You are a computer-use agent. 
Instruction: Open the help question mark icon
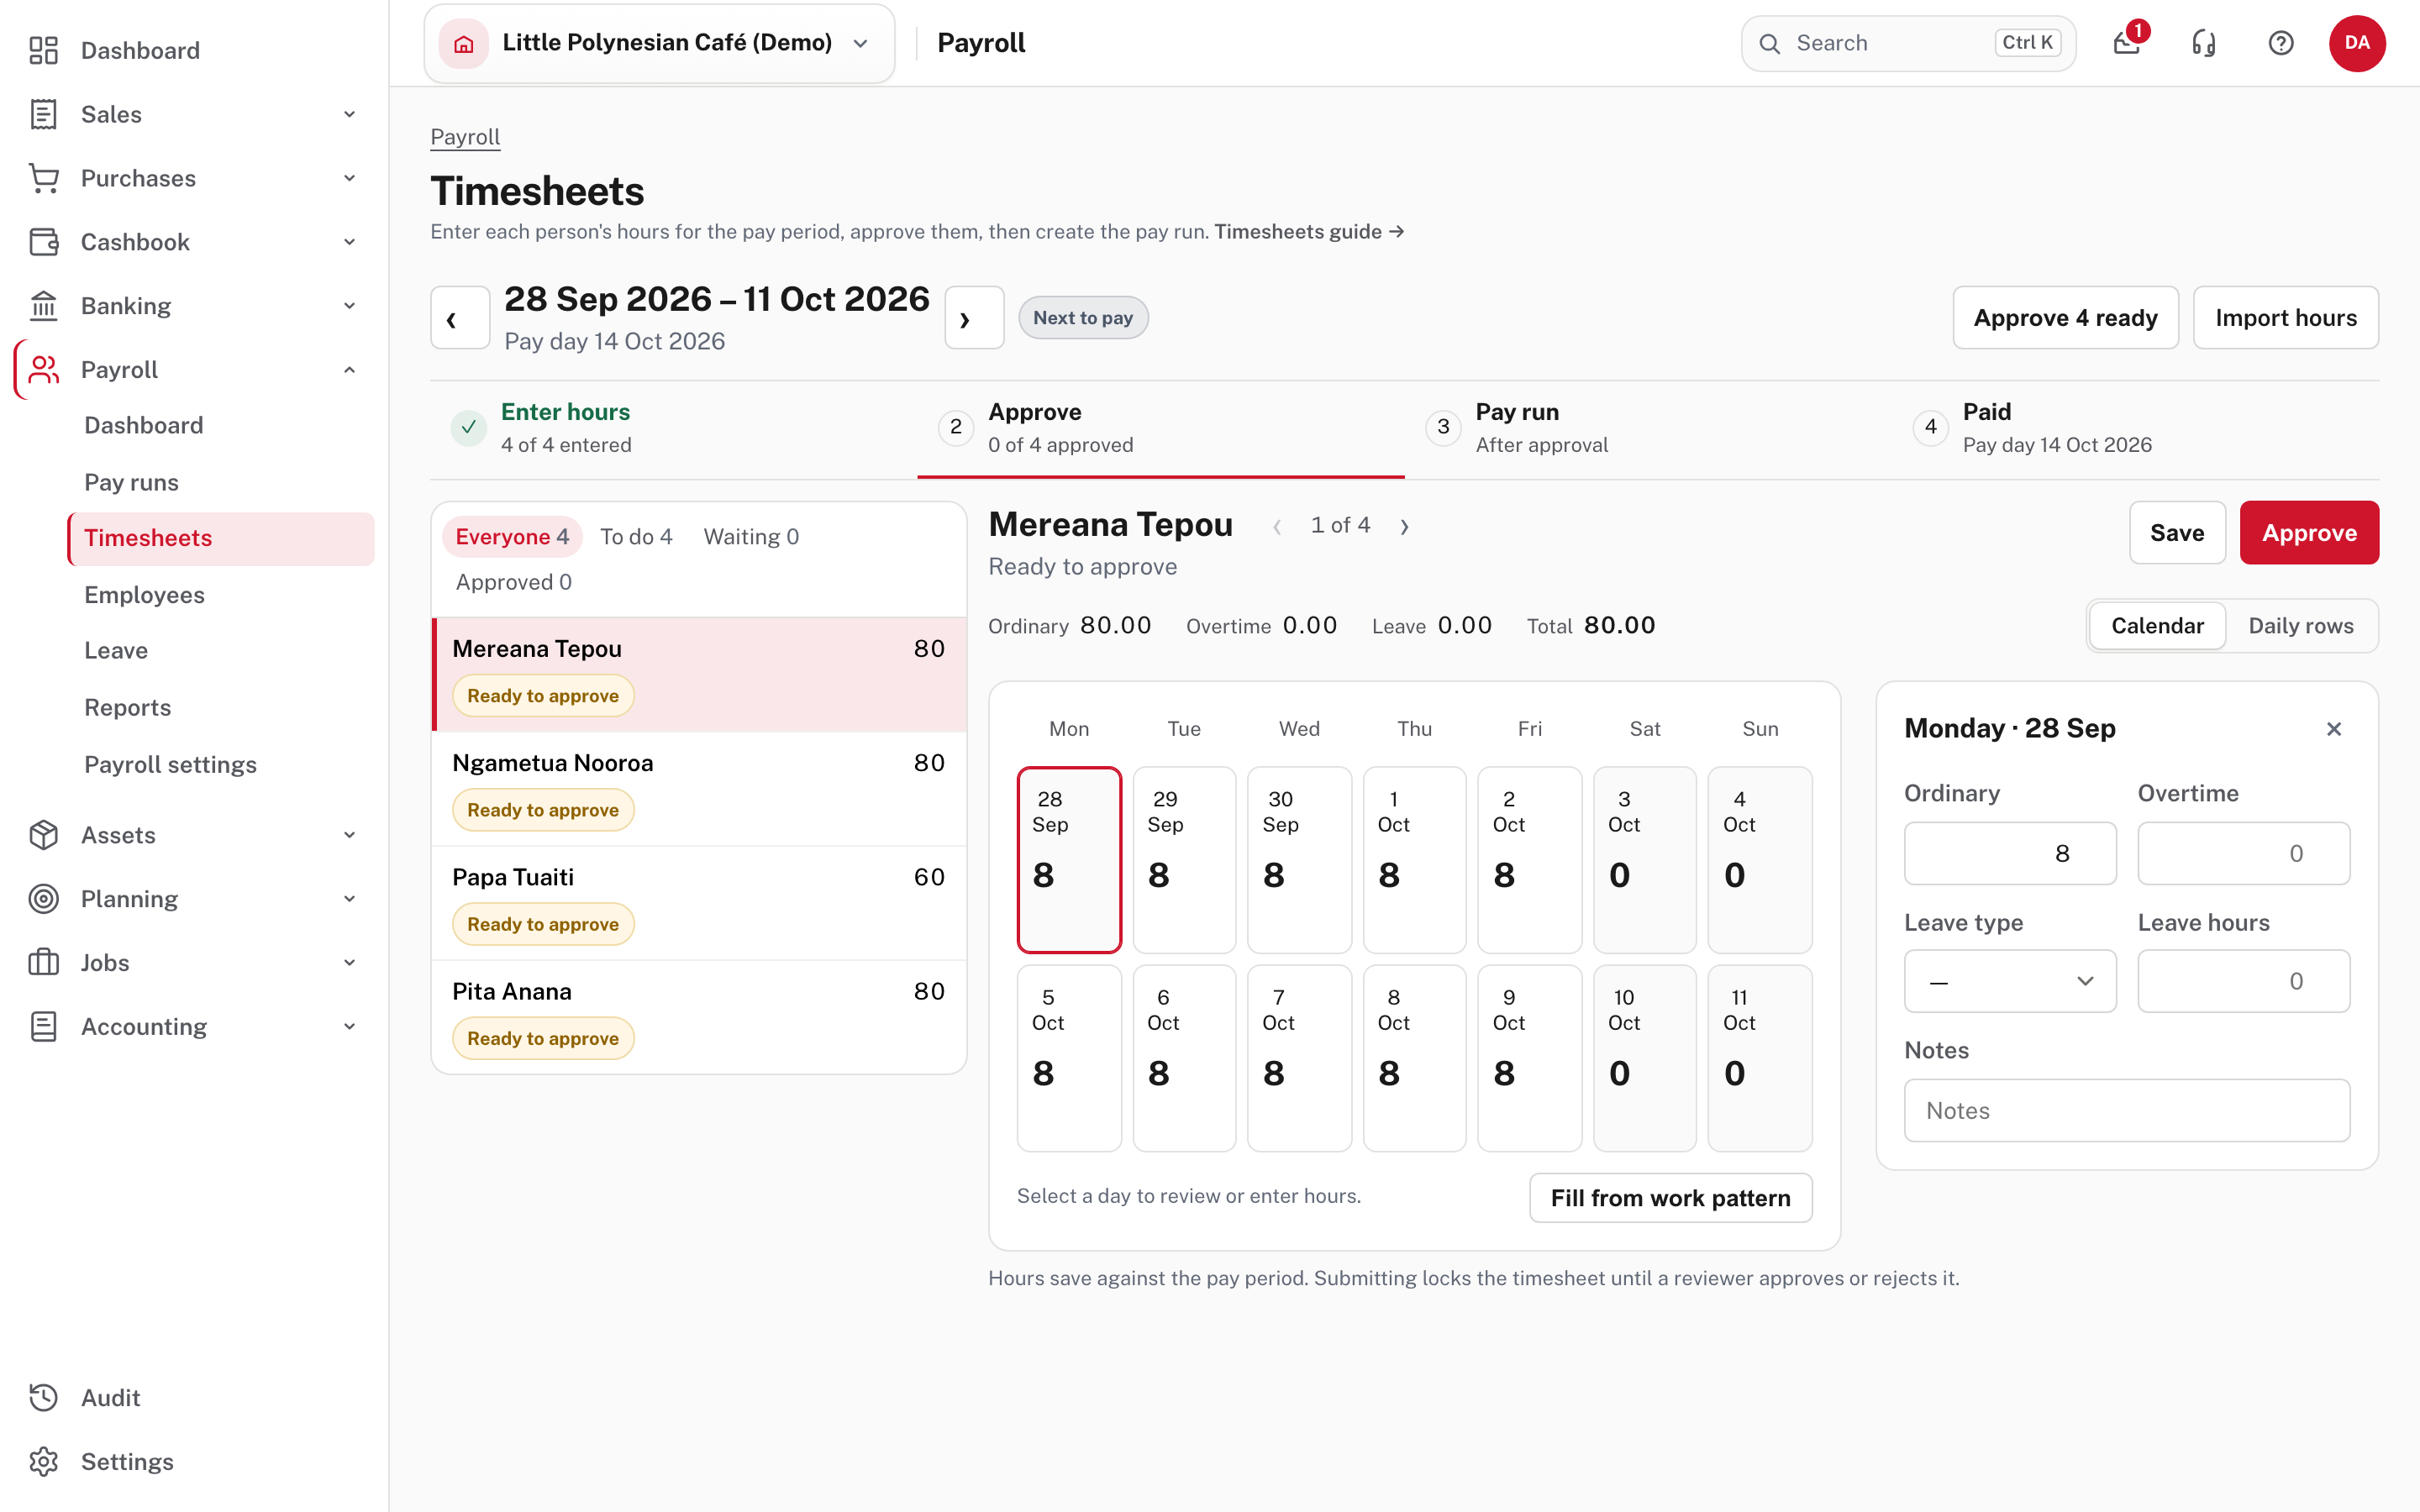coord(2280,43)
